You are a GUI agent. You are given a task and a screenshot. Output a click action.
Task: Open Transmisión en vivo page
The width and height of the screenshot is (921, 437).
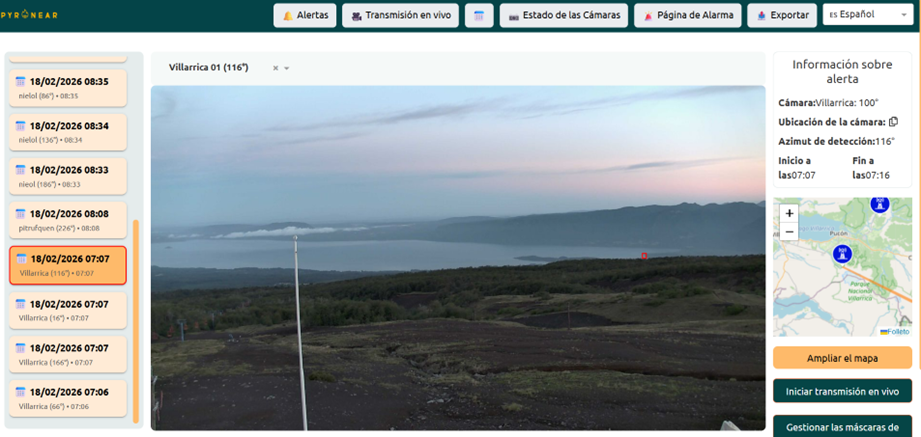coord(400,15)
